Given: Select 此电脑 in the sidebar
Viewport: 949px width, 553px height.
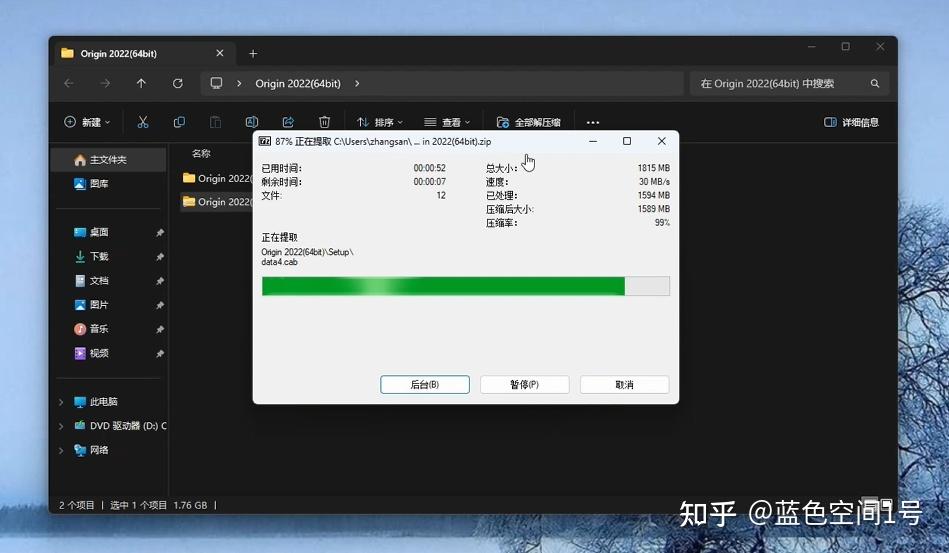Looking at the screenshot, I should (96, 402).
